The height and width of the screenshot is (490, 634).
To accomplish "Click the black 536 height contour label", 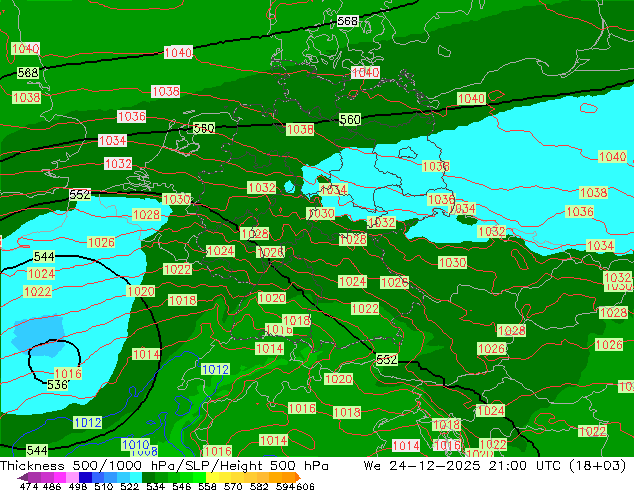I will (x=57, y=384).
